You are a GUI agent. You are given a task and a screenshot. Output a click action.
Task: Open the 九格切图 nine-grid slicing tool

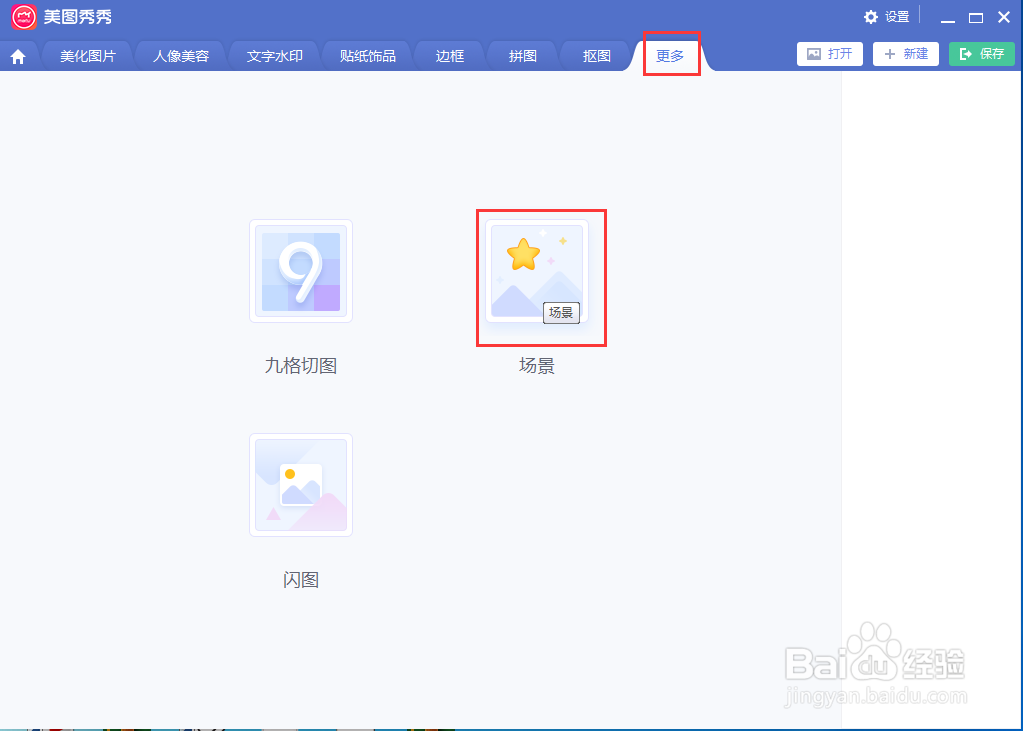(300, 271)
